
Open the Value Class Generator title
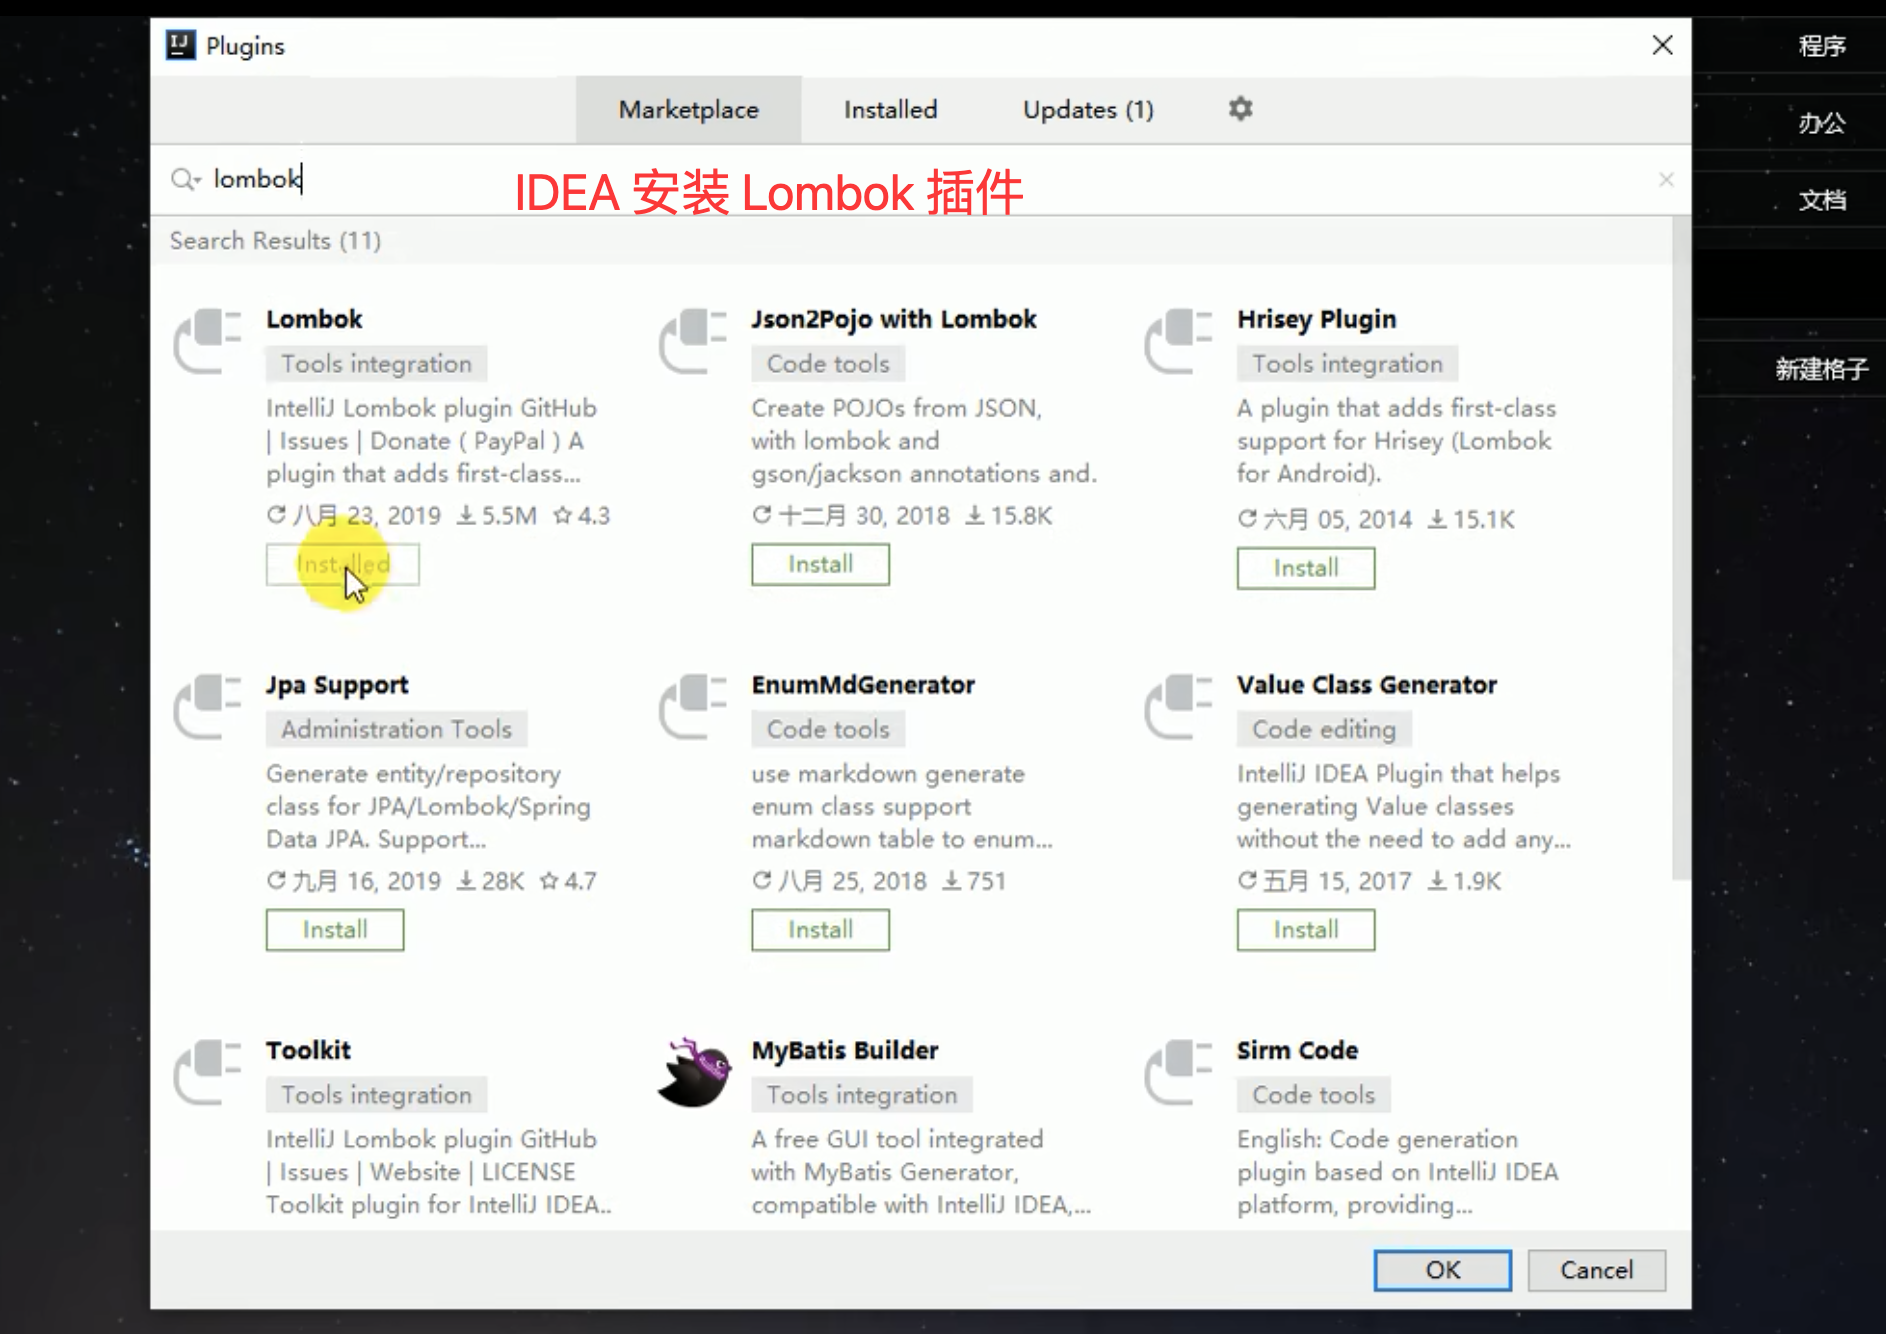[x=1366, y=685]
